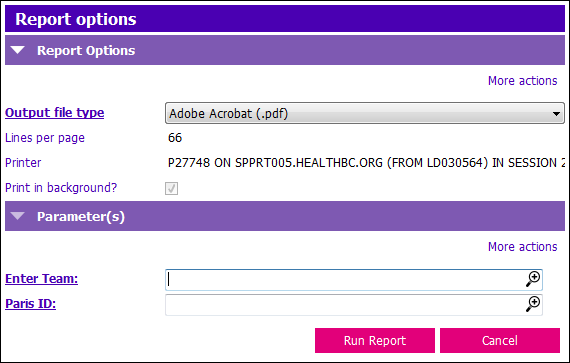The image size is (570, 363).
Task: Follow the Enter Team label link
Action: 41,279
